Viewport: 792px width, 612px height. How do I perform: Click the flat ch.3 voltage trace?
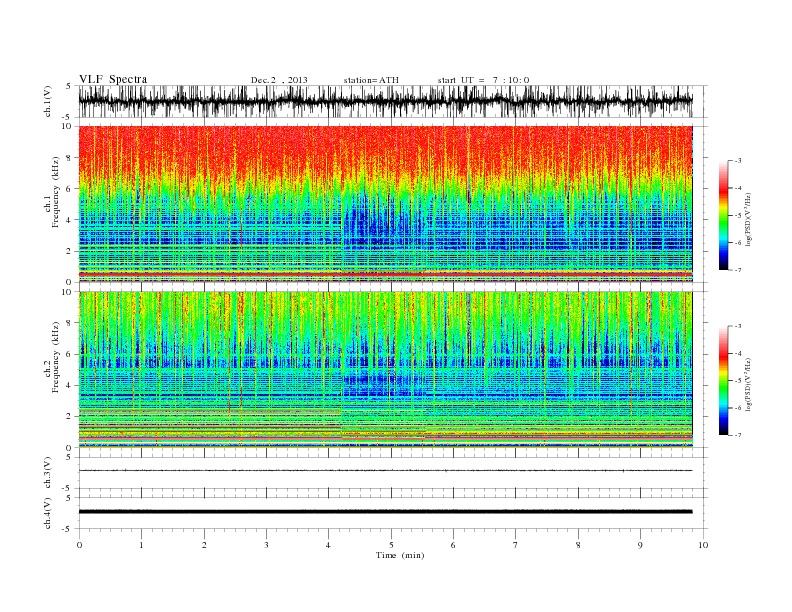pyautogui.click(x=385, y=471)
